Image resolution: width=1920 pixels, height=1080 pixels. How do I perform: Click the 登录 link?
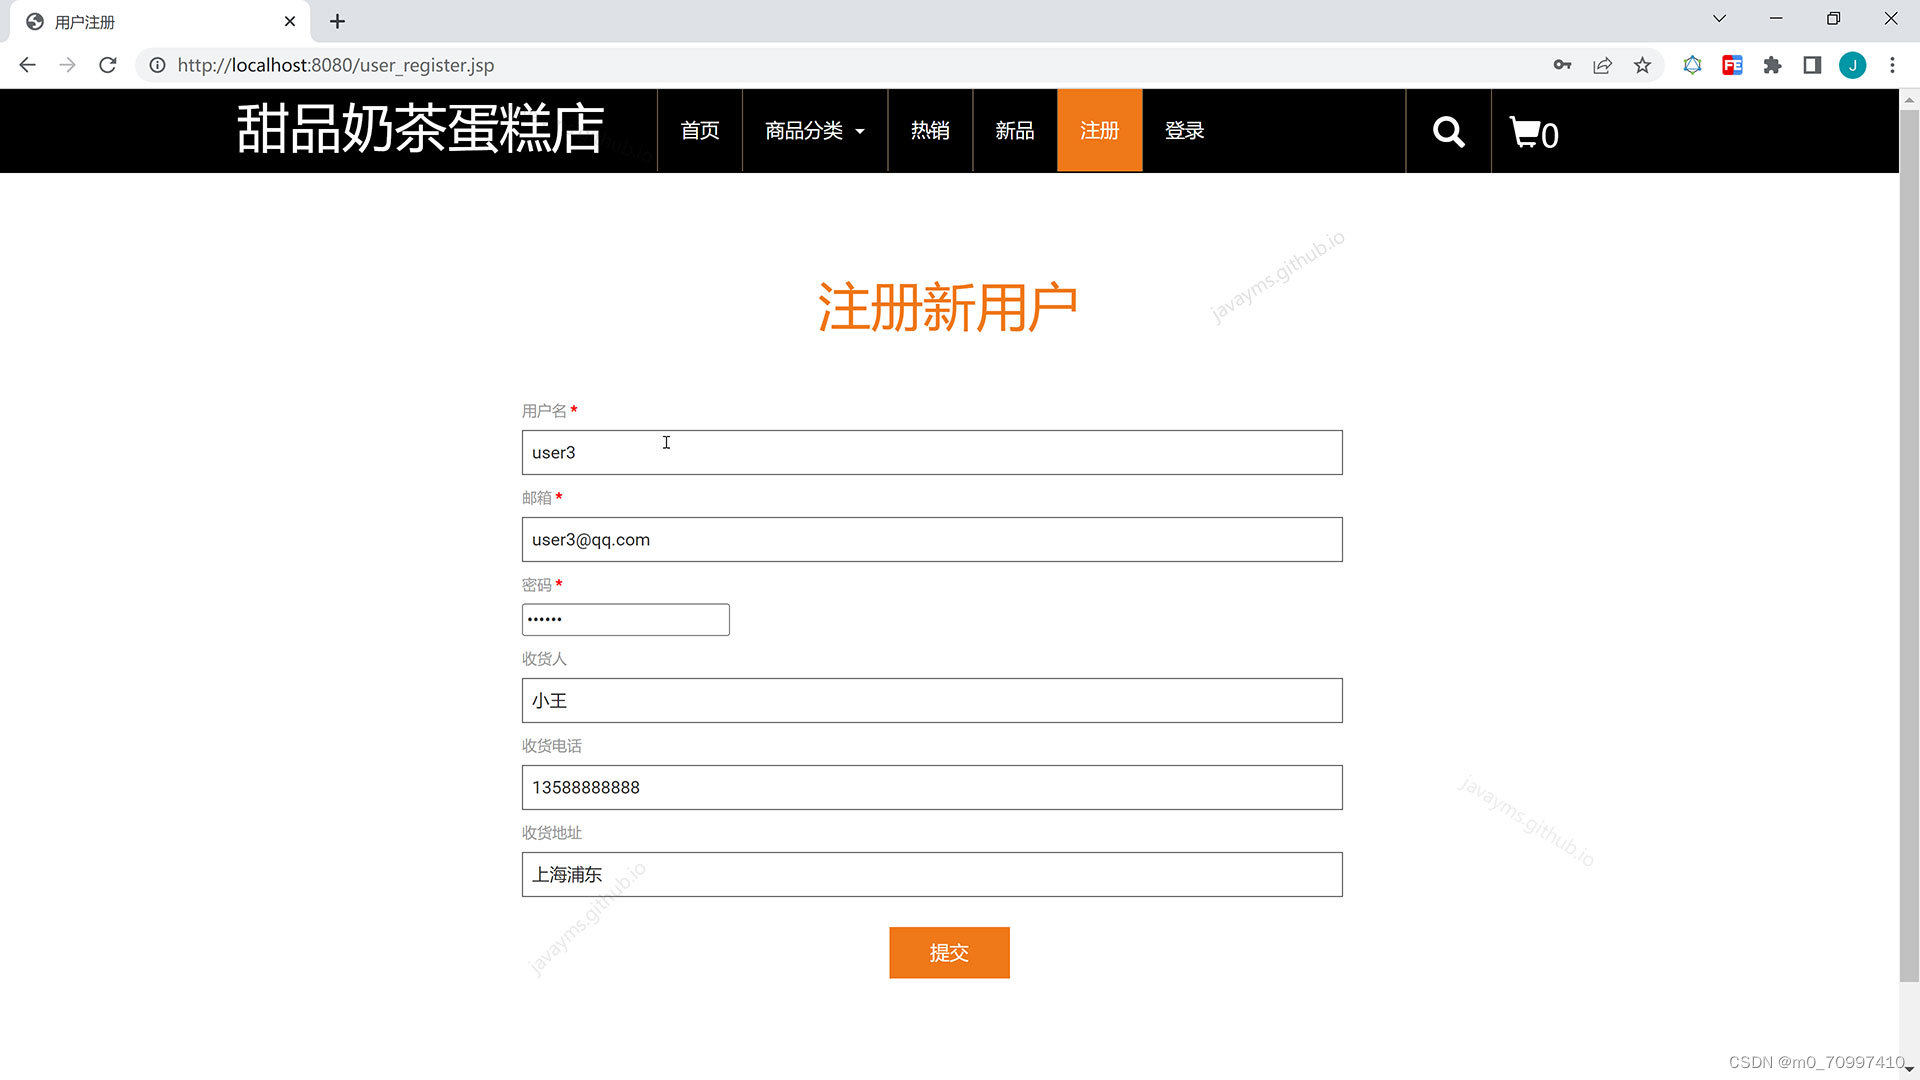(1184, 131)
